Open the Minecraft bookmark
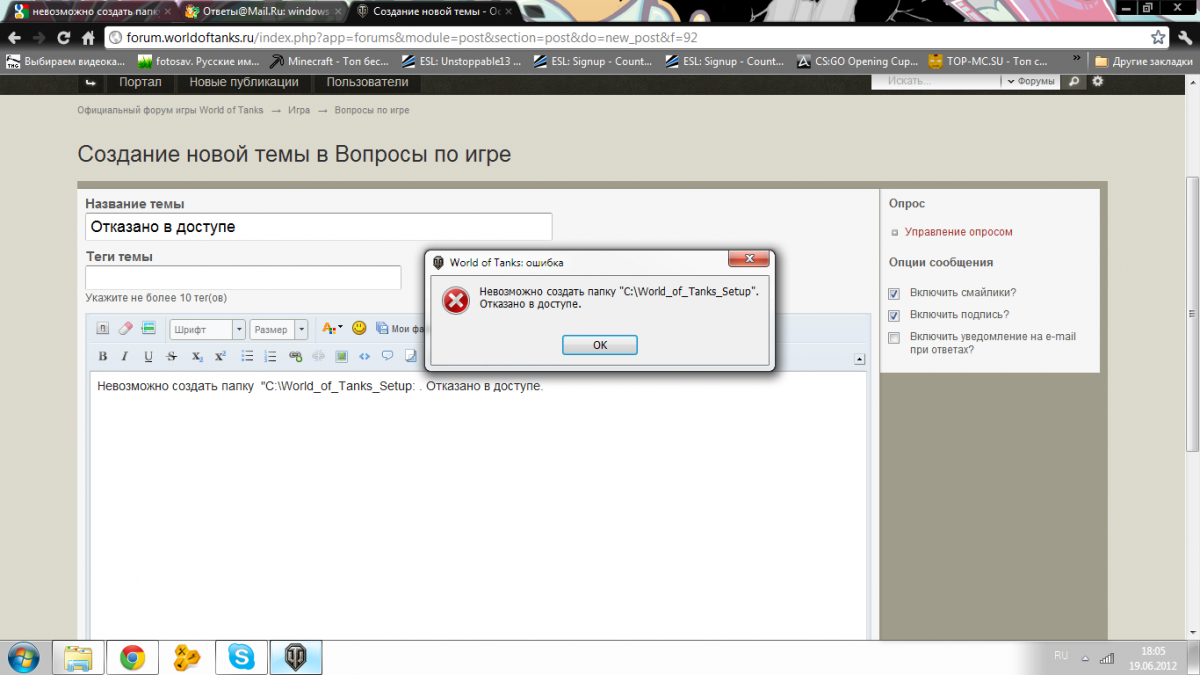1200x675 pixels. click(x=330, y=61)
